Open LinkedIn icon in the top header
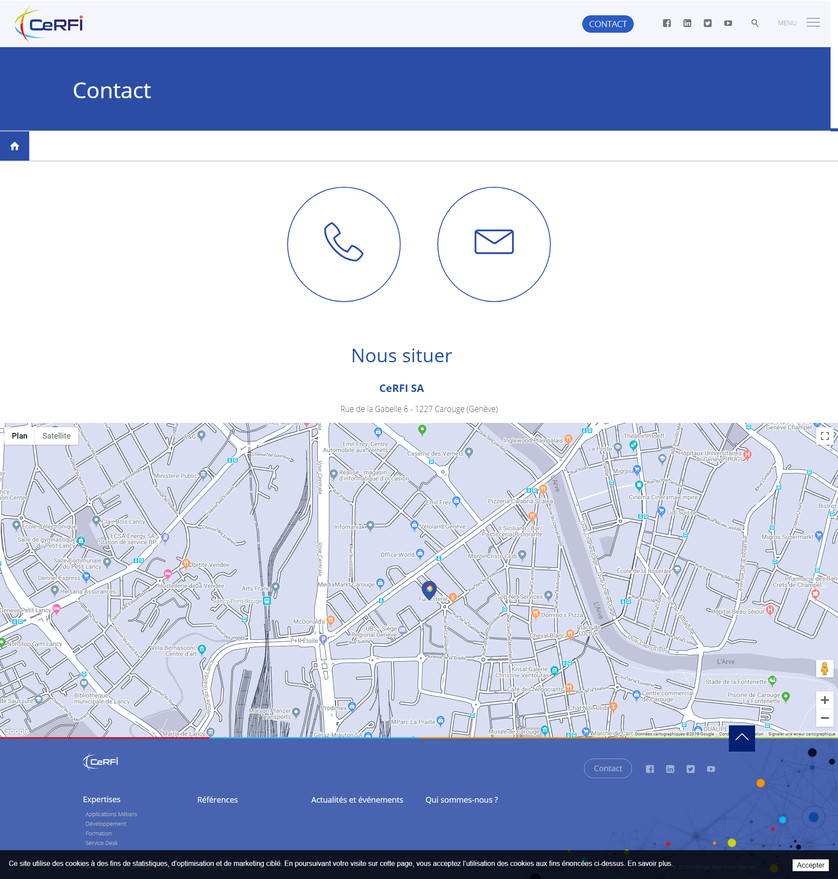838x879 pixels. (687, 23)
